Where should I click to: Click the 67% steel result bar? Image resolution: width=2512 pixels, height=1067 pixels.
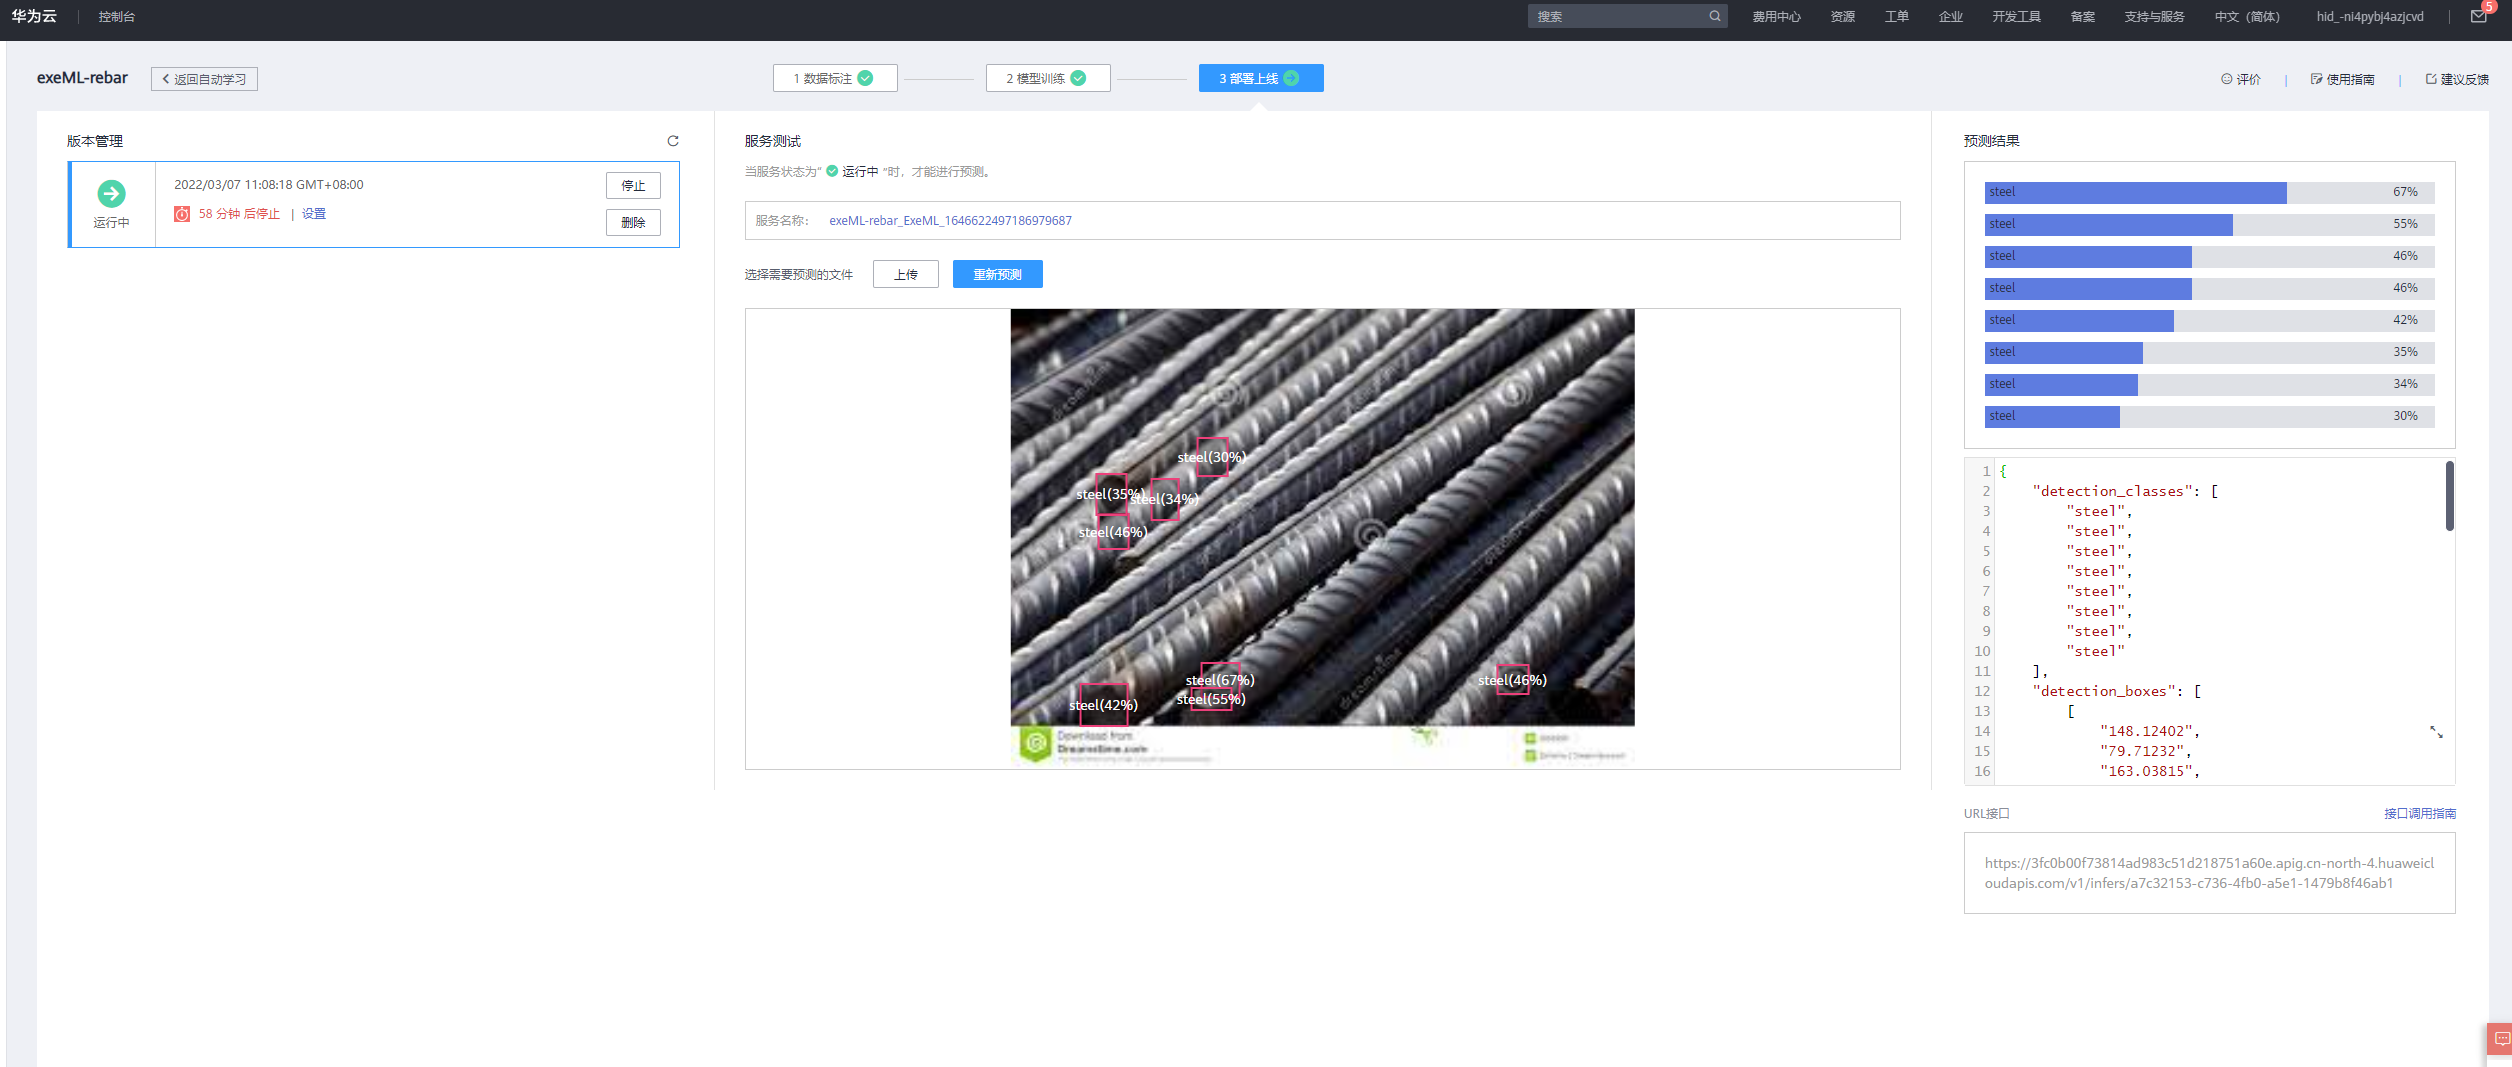click(2210, 193)
